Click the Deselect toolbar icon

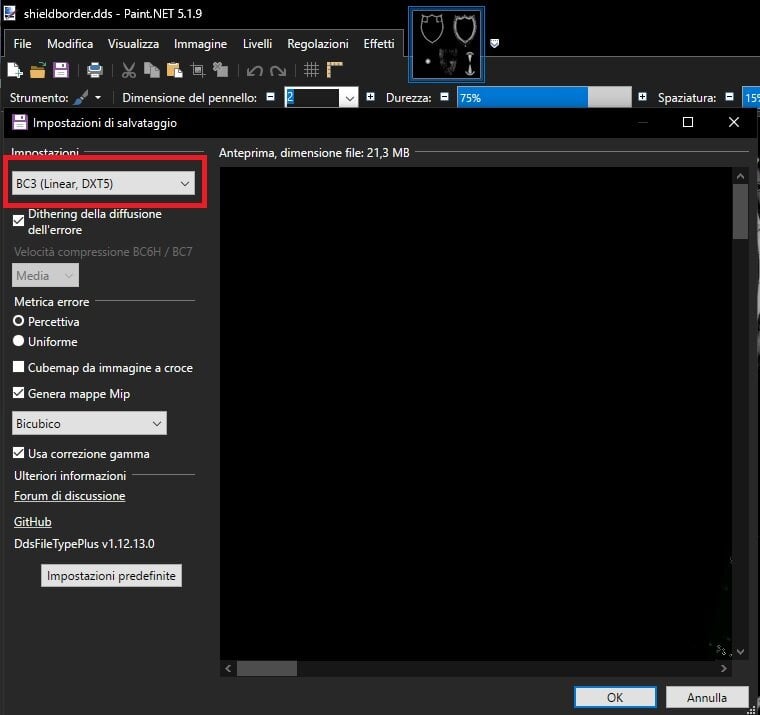pyautogui.click(x=221, y=70)
